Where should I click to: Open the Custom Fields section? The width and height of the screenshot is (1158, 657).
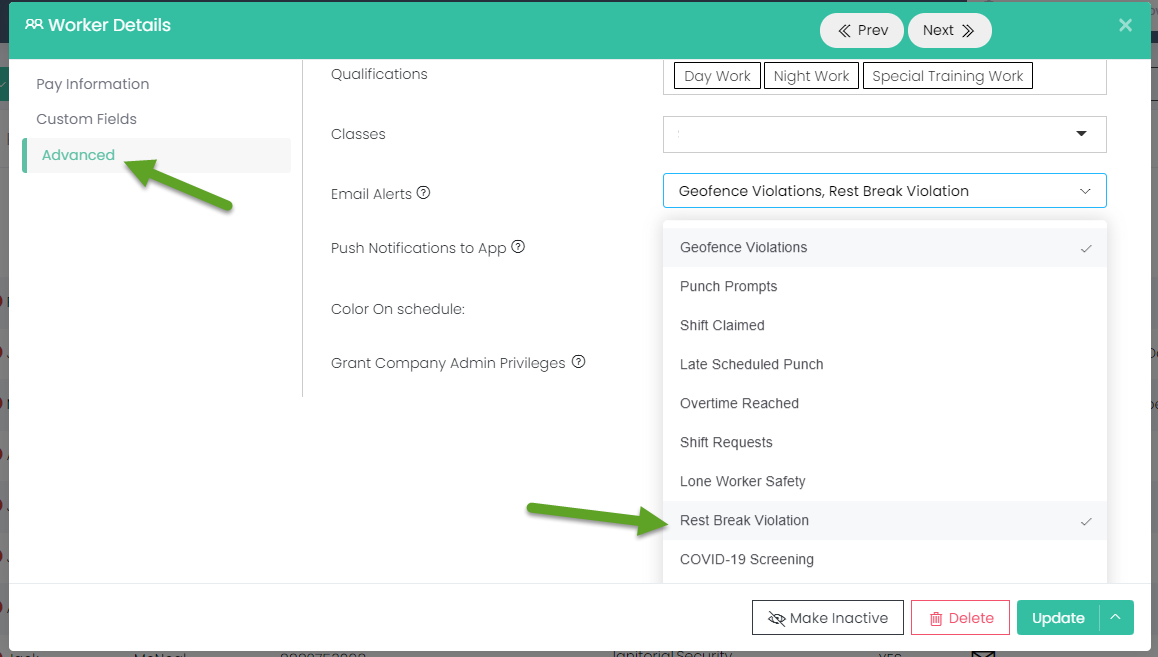pyautogui.click(x=87, y=119)
